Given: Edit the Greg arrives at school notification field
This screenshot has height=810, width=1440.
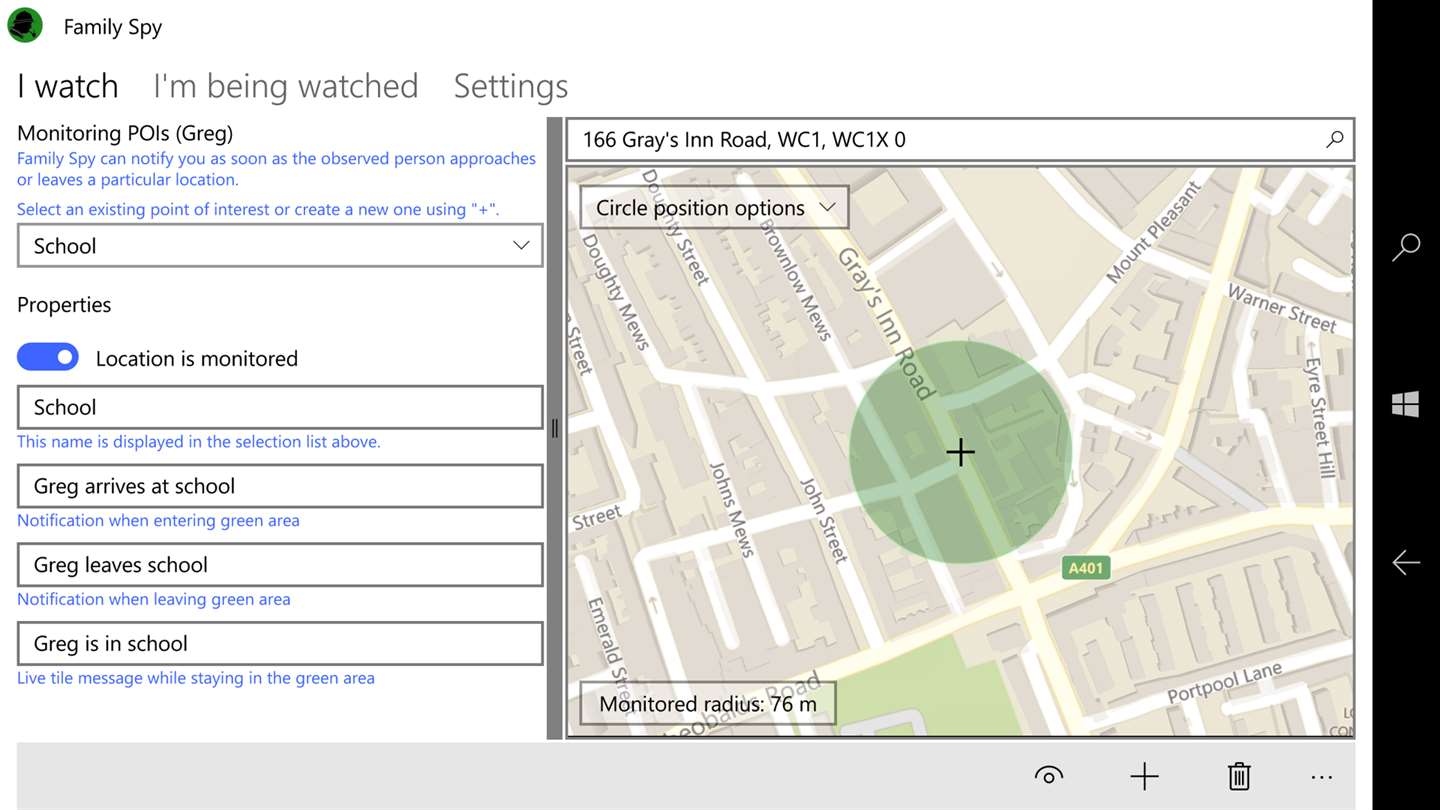Looking at the screenshot, I should click(x=280, y=486).
